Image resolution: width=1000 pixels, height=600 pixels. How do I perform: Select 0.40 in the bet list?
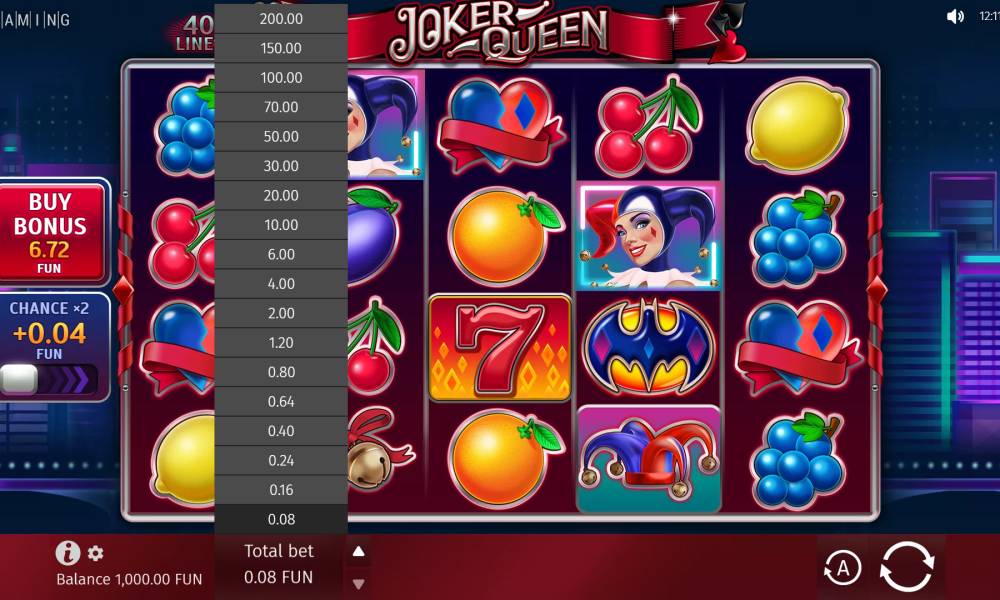click(281, 431)
